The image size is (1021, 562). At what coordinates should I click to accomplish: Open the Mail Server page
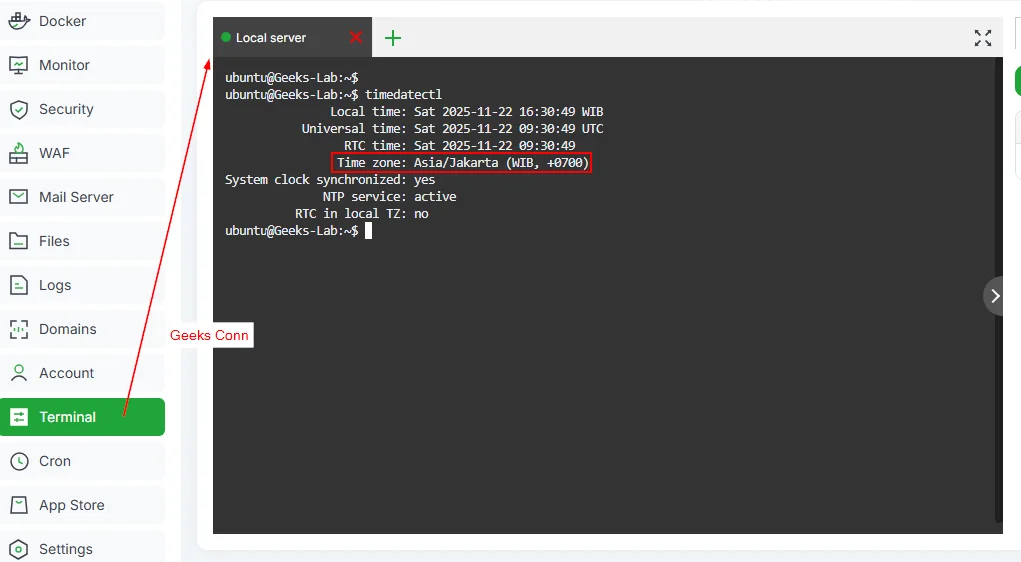point(82,197)
